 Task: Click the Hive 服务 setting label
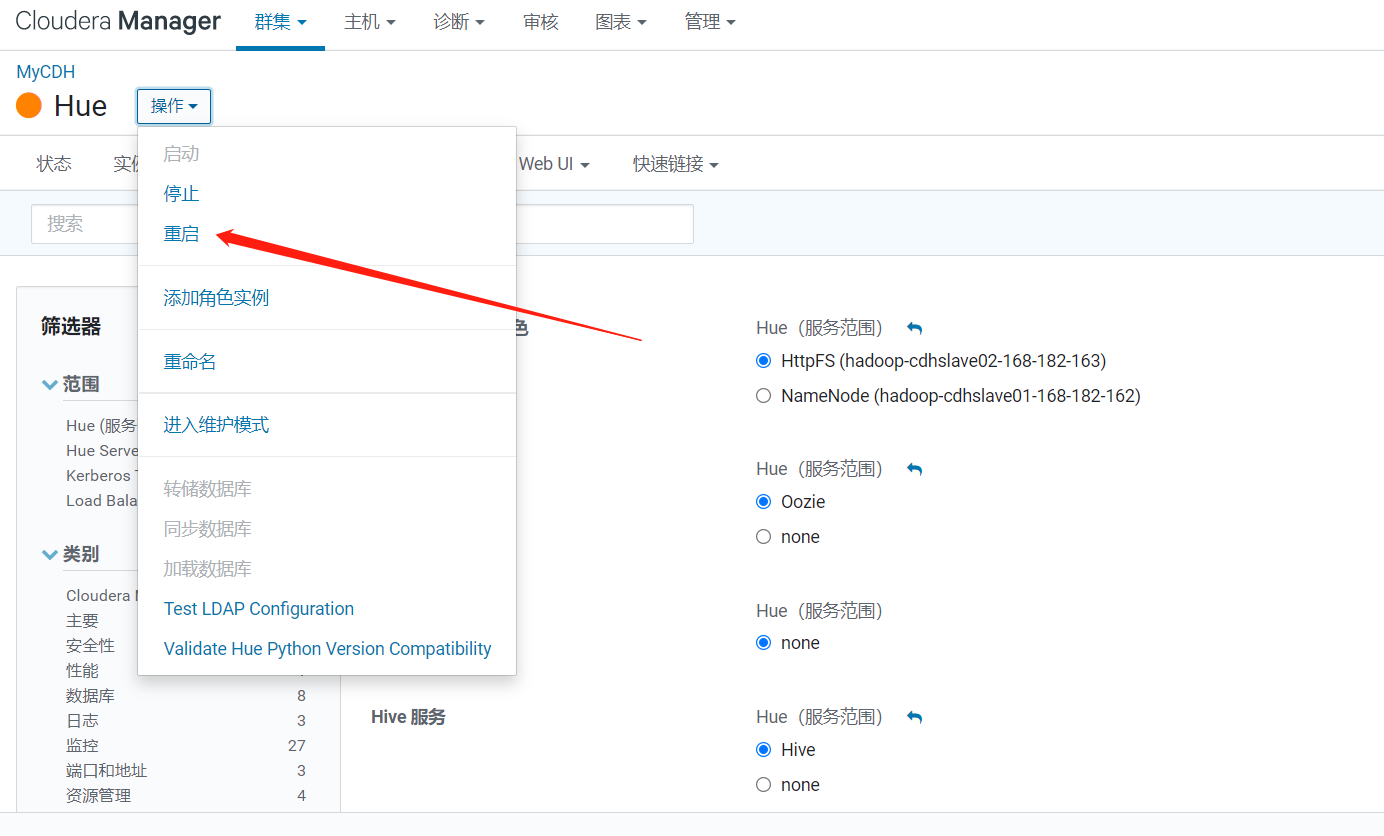click(408, 717)
